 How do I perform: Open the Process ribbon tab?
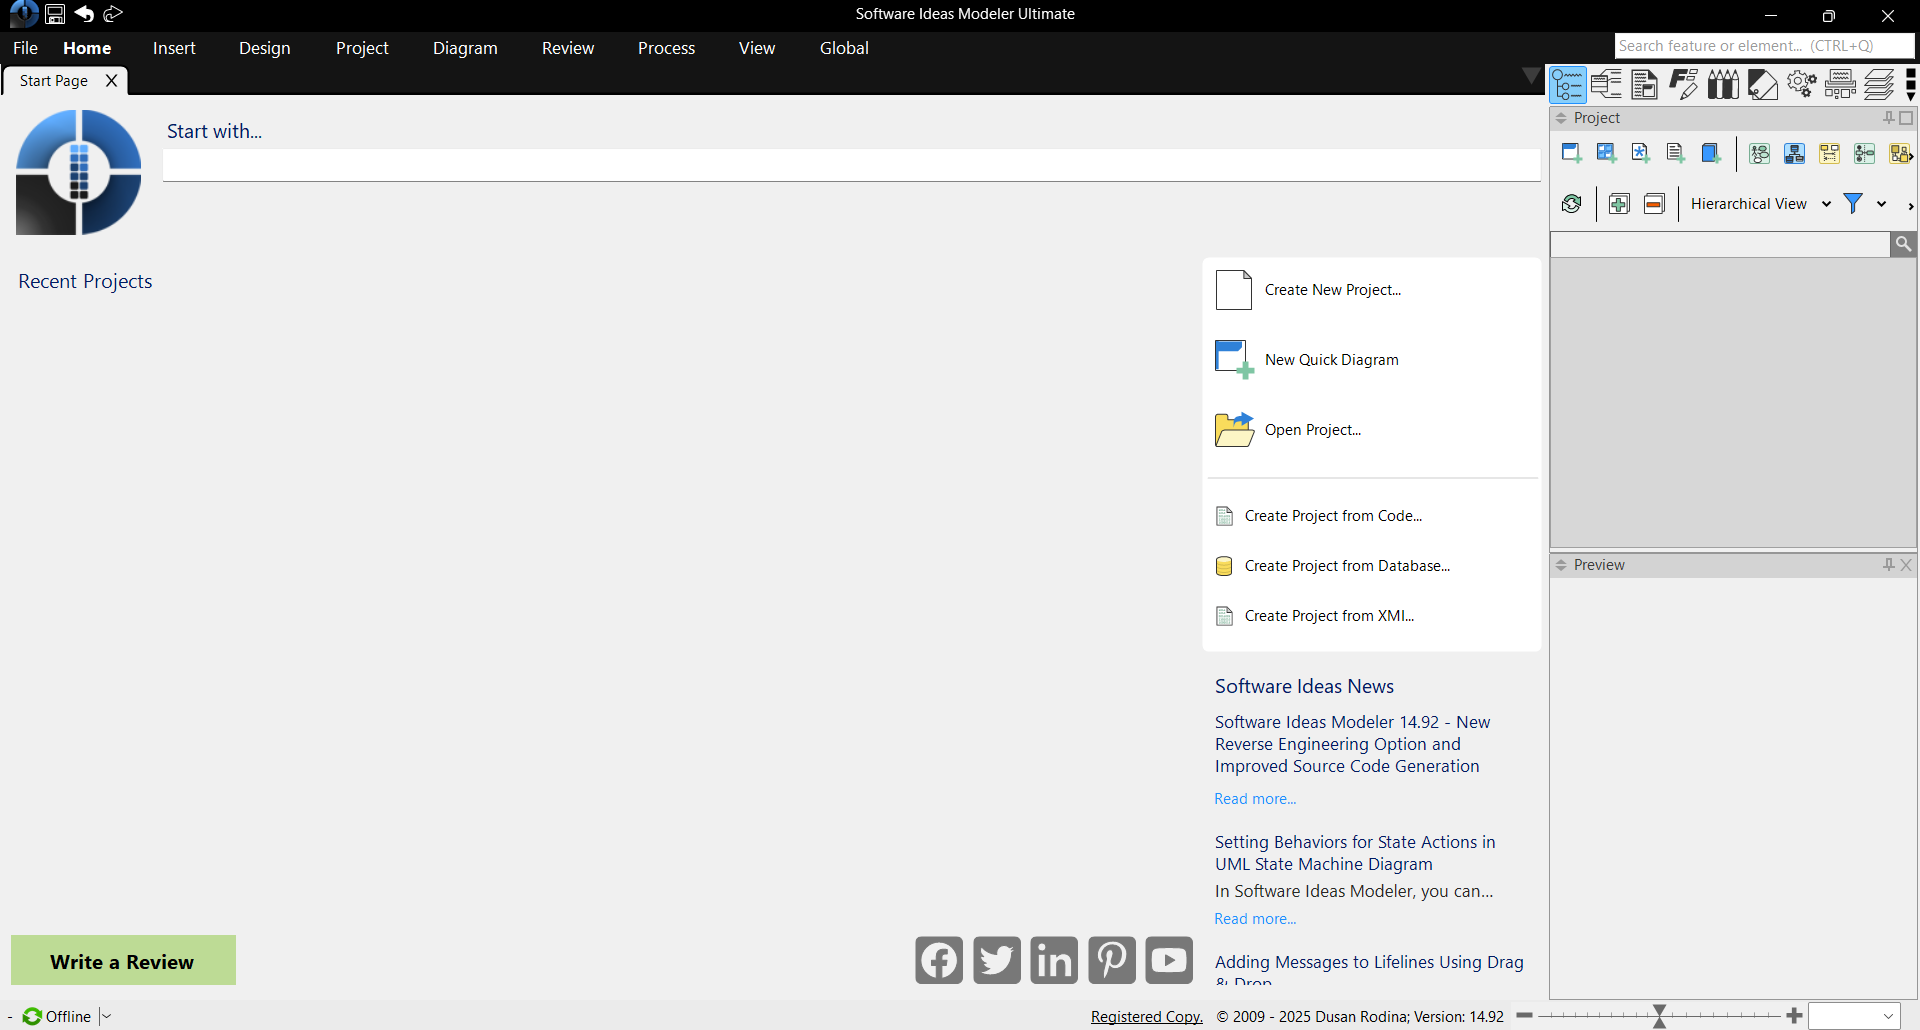(666, 48)
